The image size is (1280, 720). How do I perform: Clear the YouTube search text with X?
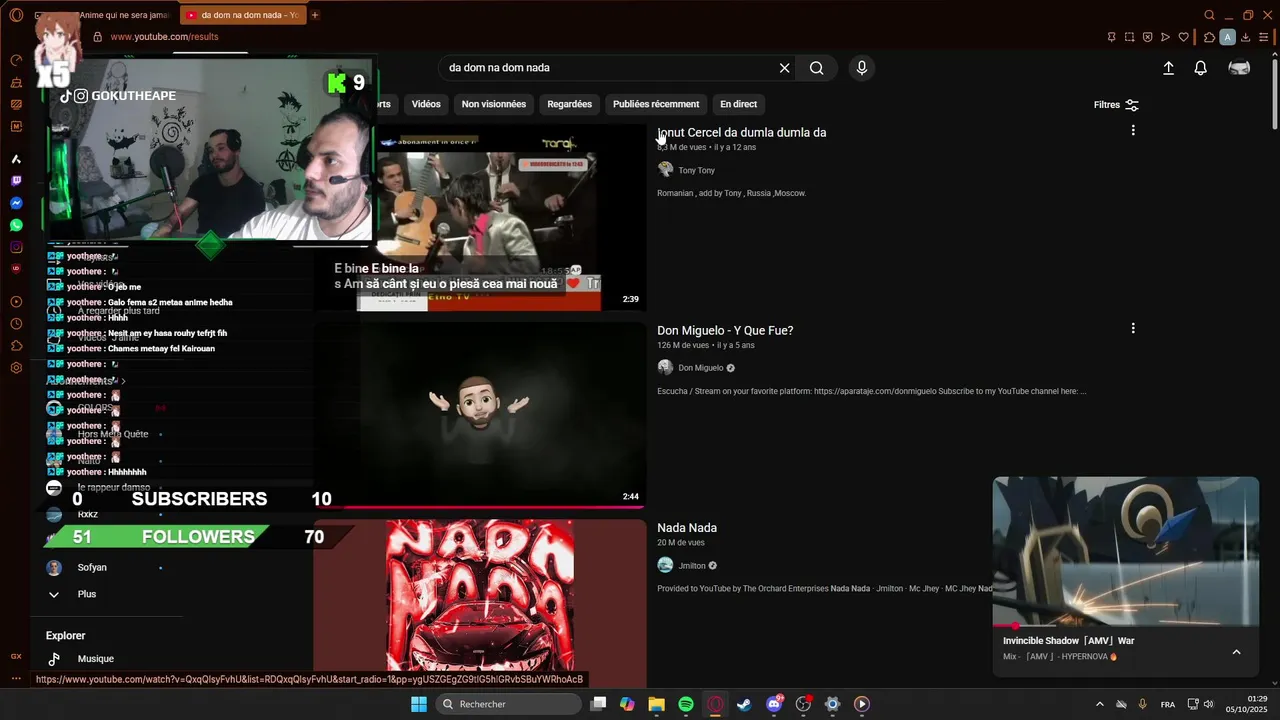pyautogui.click(x=785, y=68)
